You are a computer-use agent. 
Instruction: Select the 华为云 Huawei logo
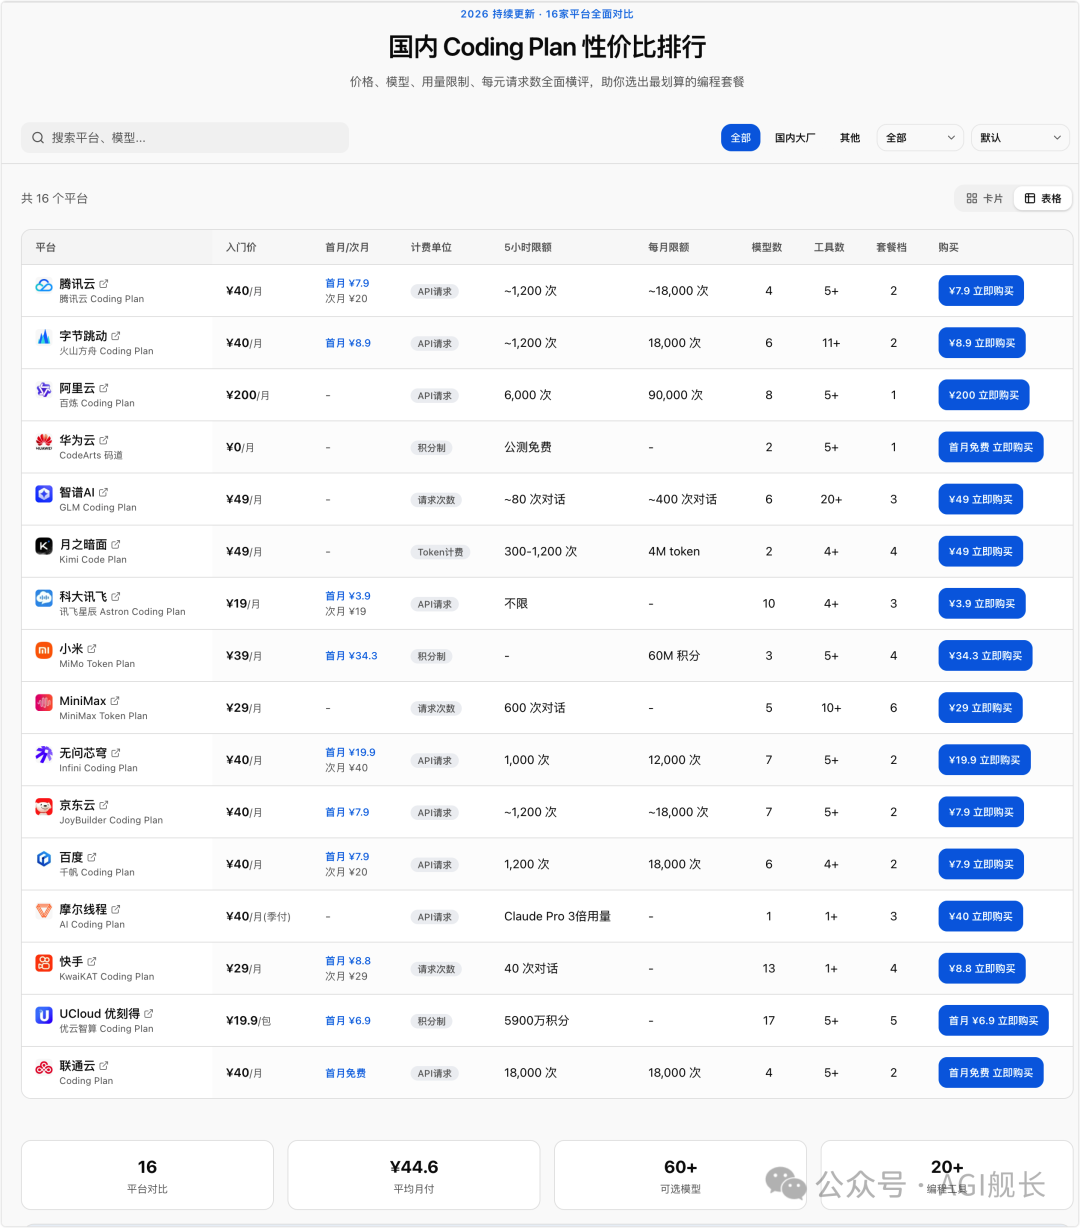click(43, 440)
